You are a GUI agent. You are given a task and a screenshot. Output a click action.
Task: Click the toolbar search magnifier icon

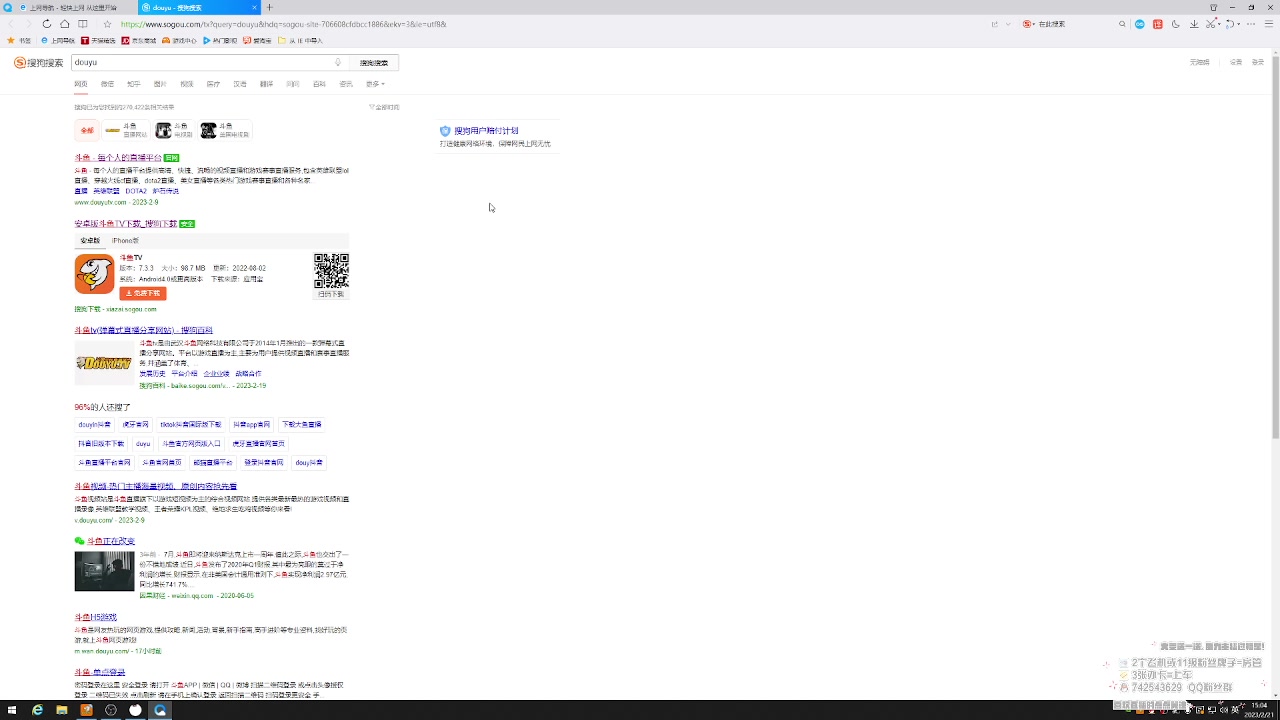[x=1123, y=24]
